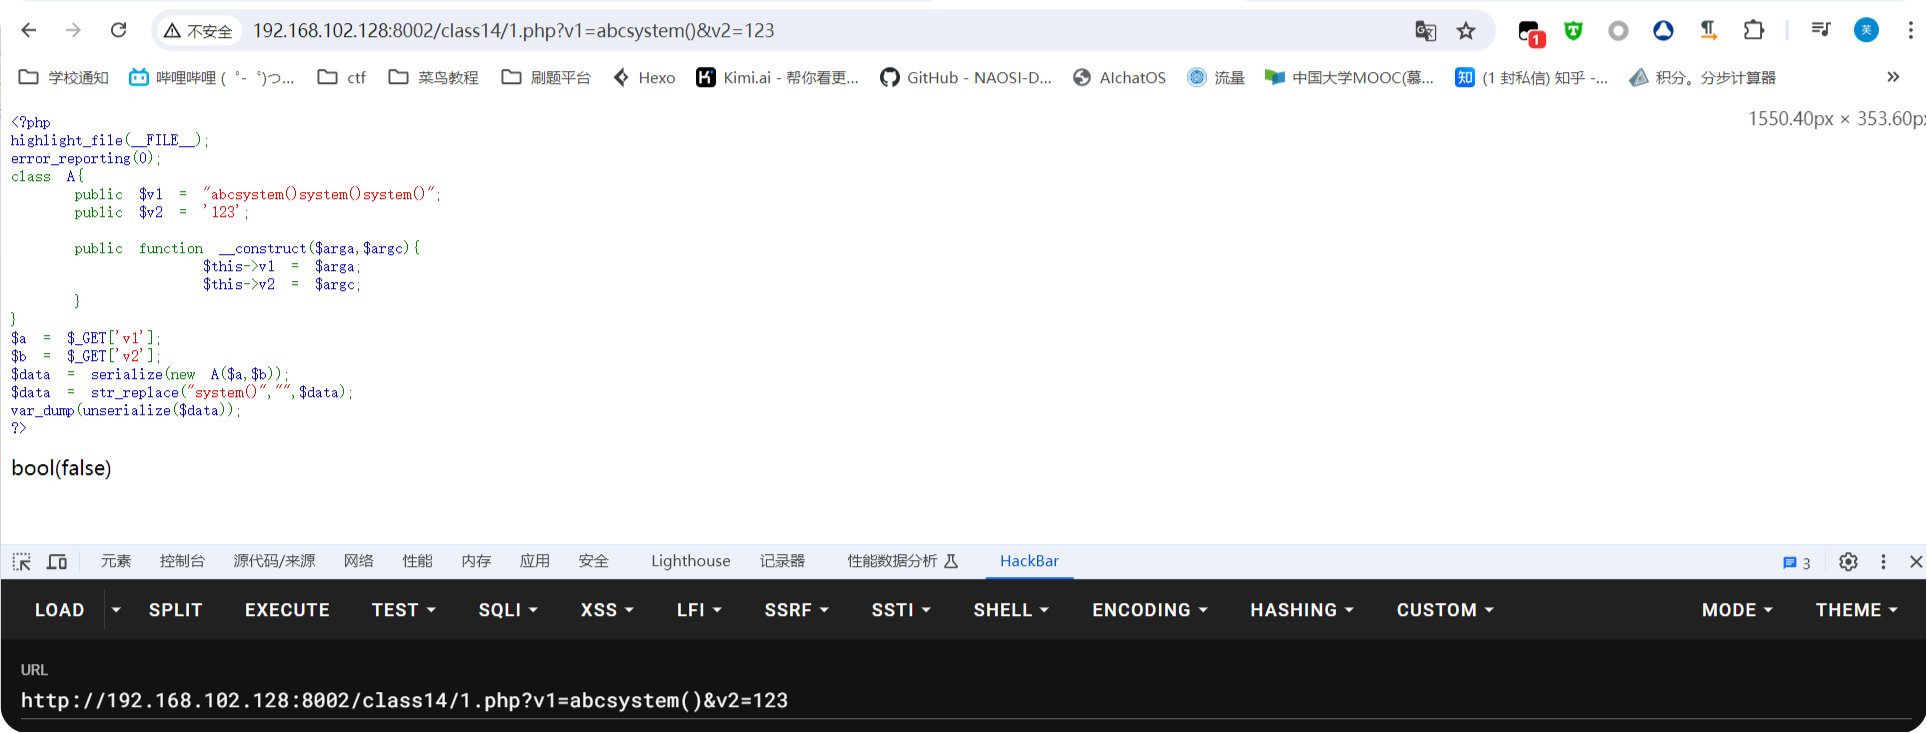
Task: Show more bookmarks with the overflow chevron
Action: (1892, 77)
